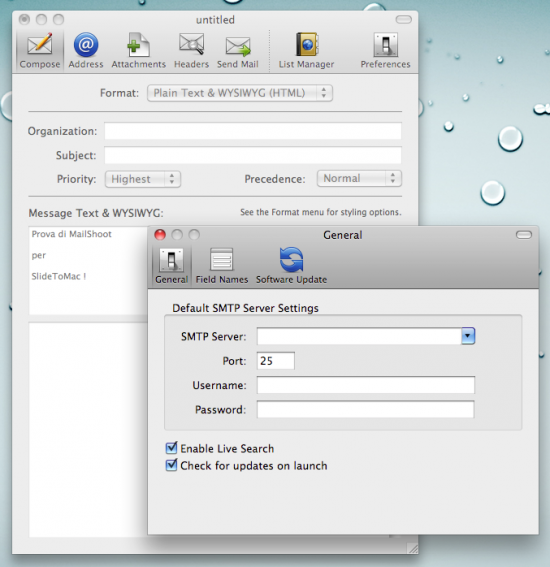Image resolution: width=550 pixels, height=567 pixels.
Task: Close the General preferences window
Action: pyautogui.click(x=160, y=235)
